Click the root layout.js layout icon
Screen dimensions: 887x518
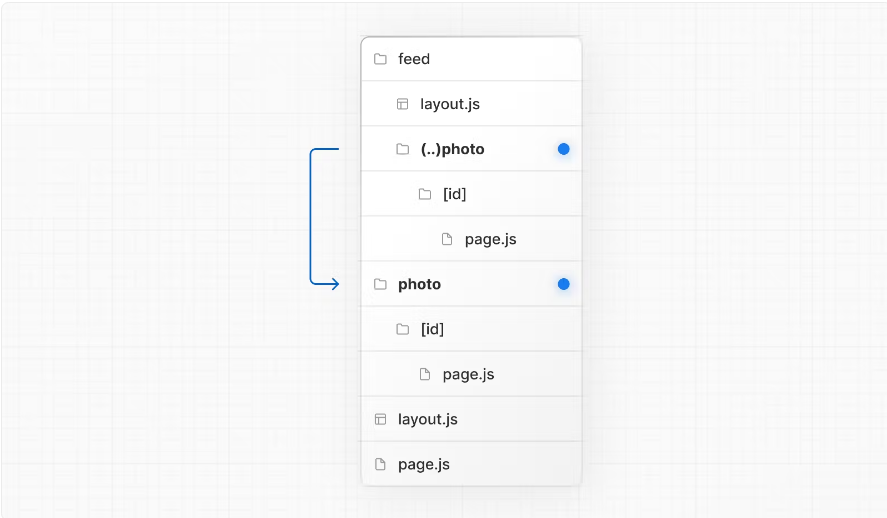[380, 419]
